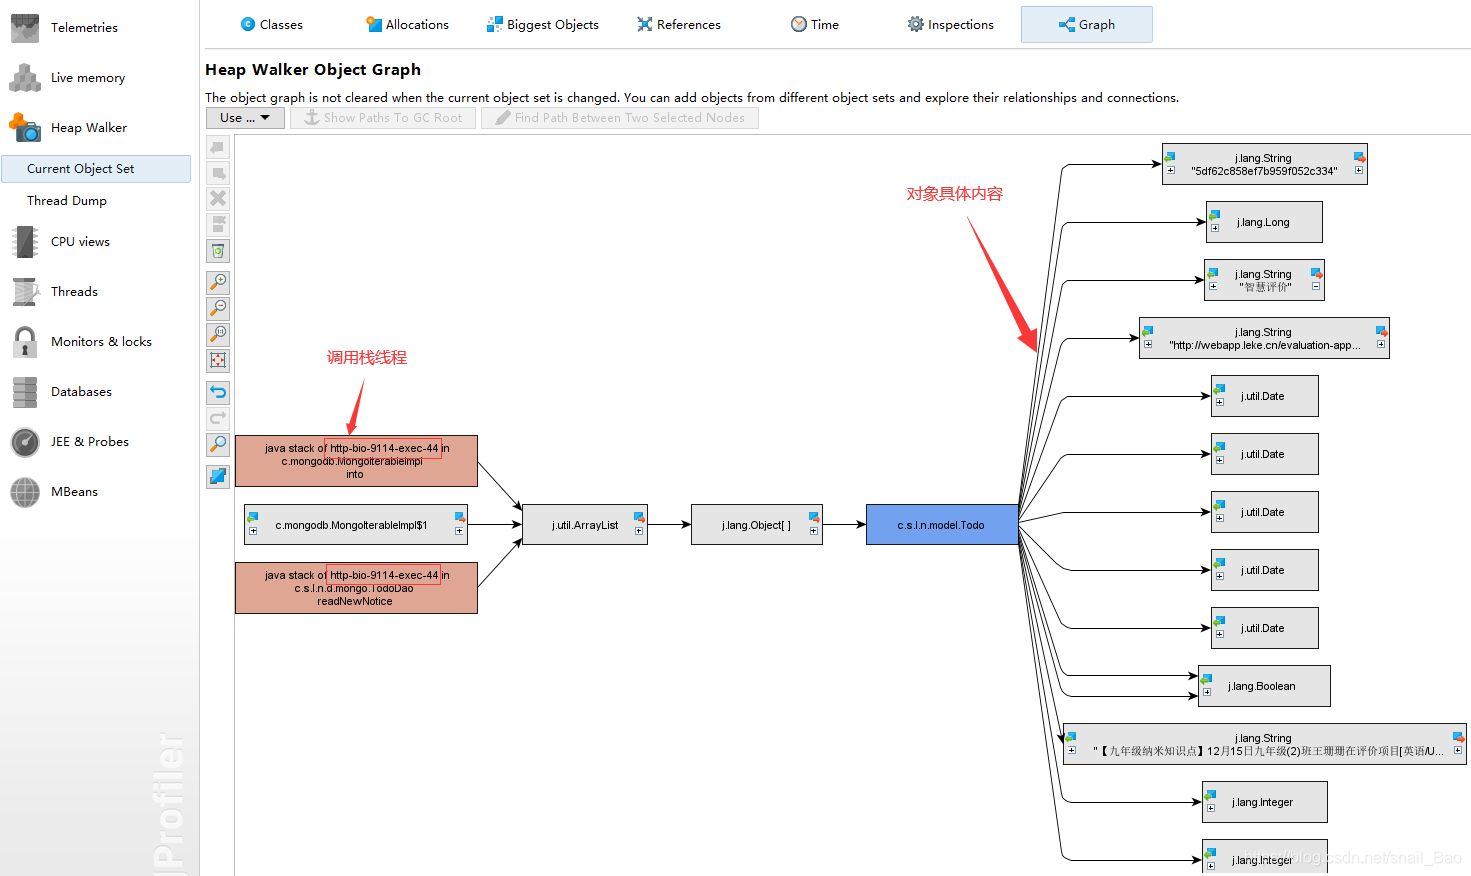Viewport: 1471px width, 876px height.
Task: Expand right plus on c.mongodb.MongoIterableImpl$1 node
Action: point(459,531)
